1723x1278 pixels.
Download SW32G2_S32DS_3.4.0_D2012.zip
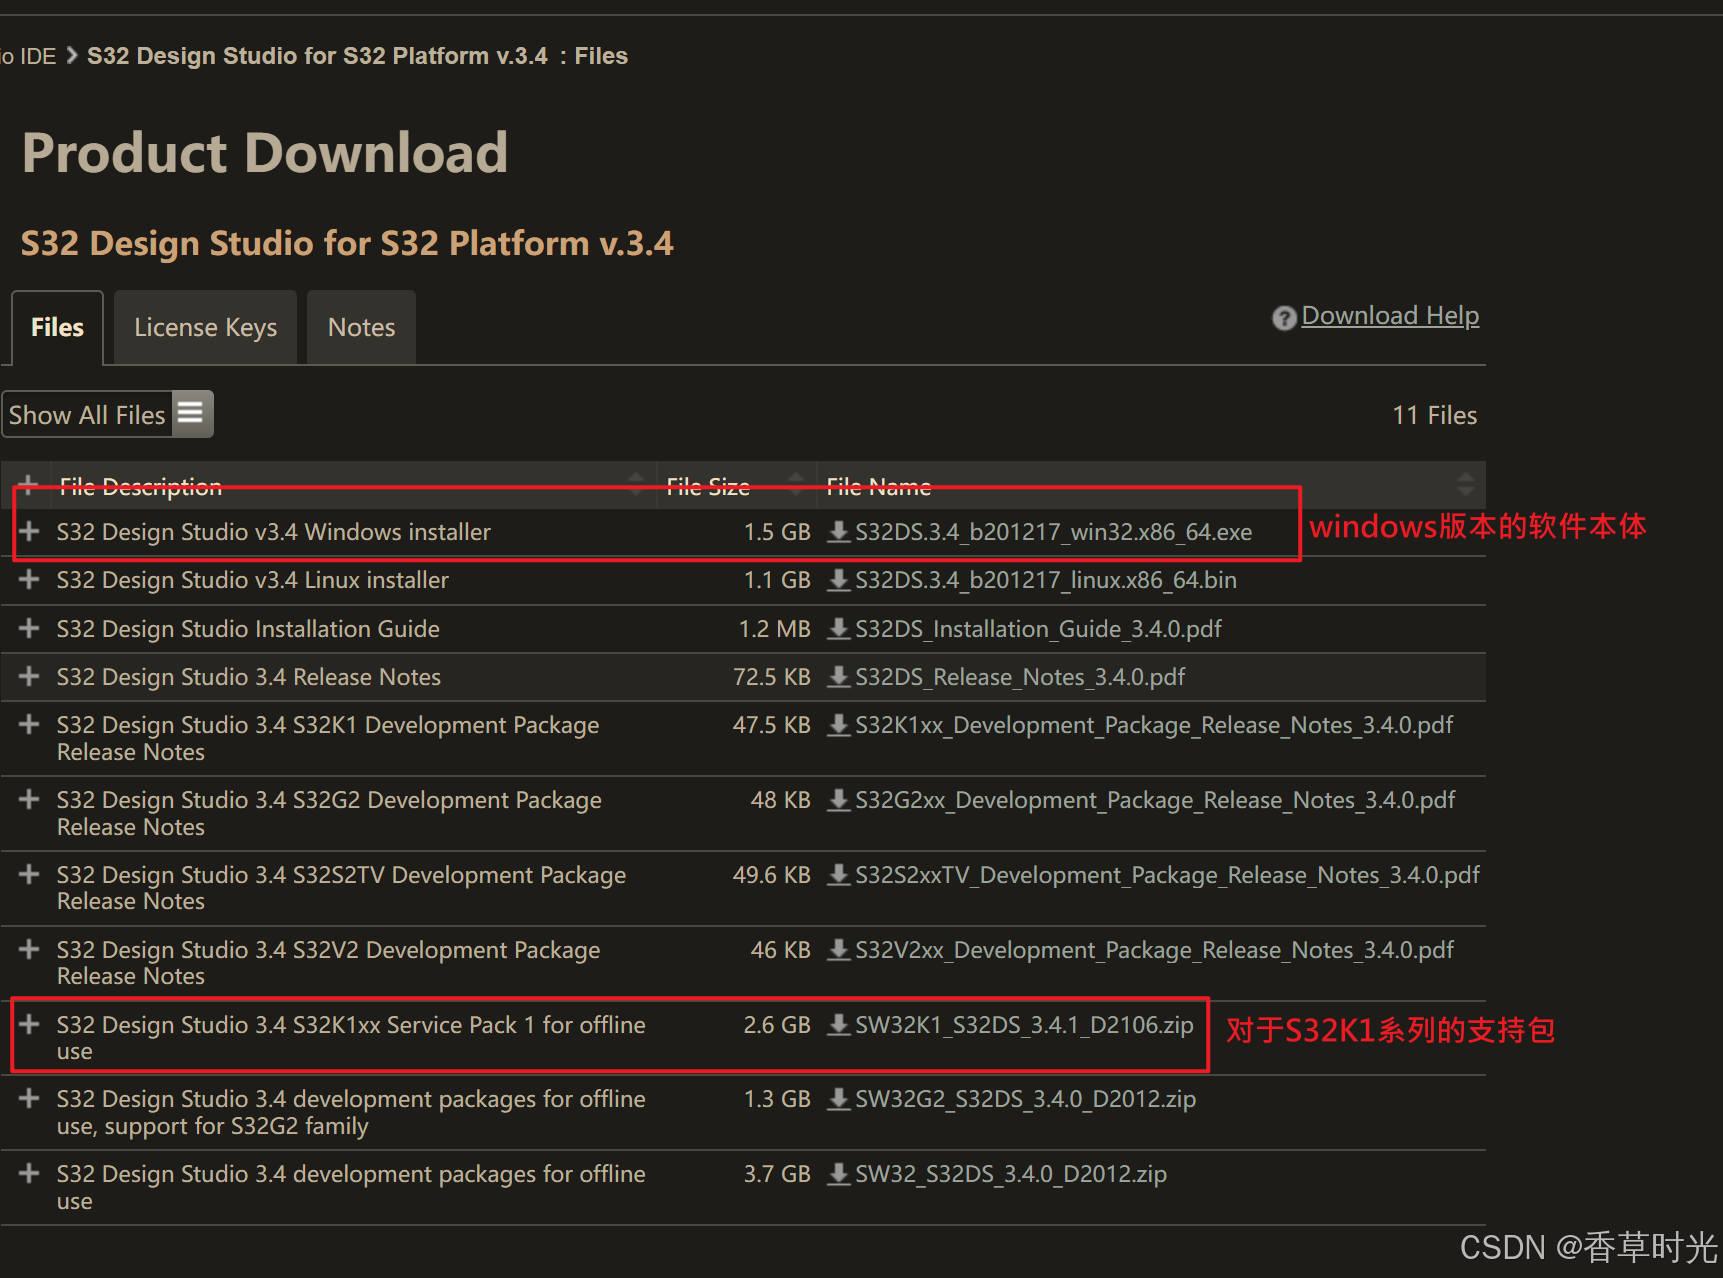pos(1025,1099)
